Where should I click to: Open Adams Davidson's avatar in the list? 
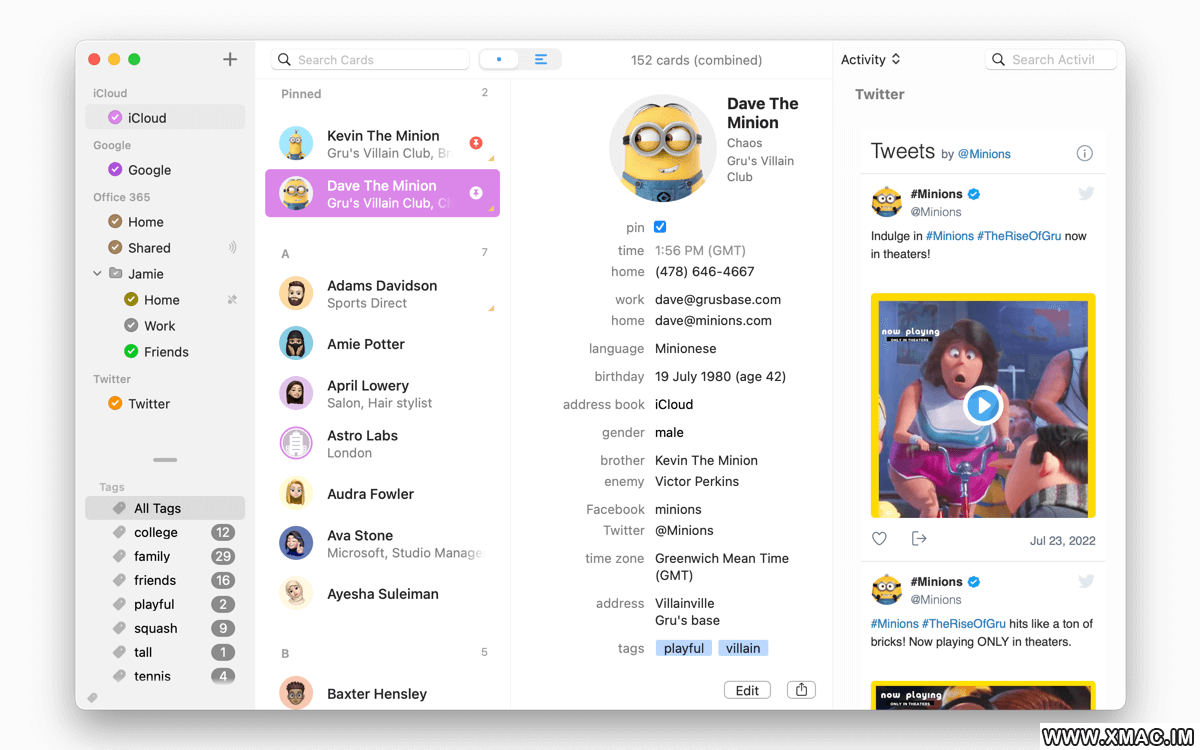[x=296, y=294]
